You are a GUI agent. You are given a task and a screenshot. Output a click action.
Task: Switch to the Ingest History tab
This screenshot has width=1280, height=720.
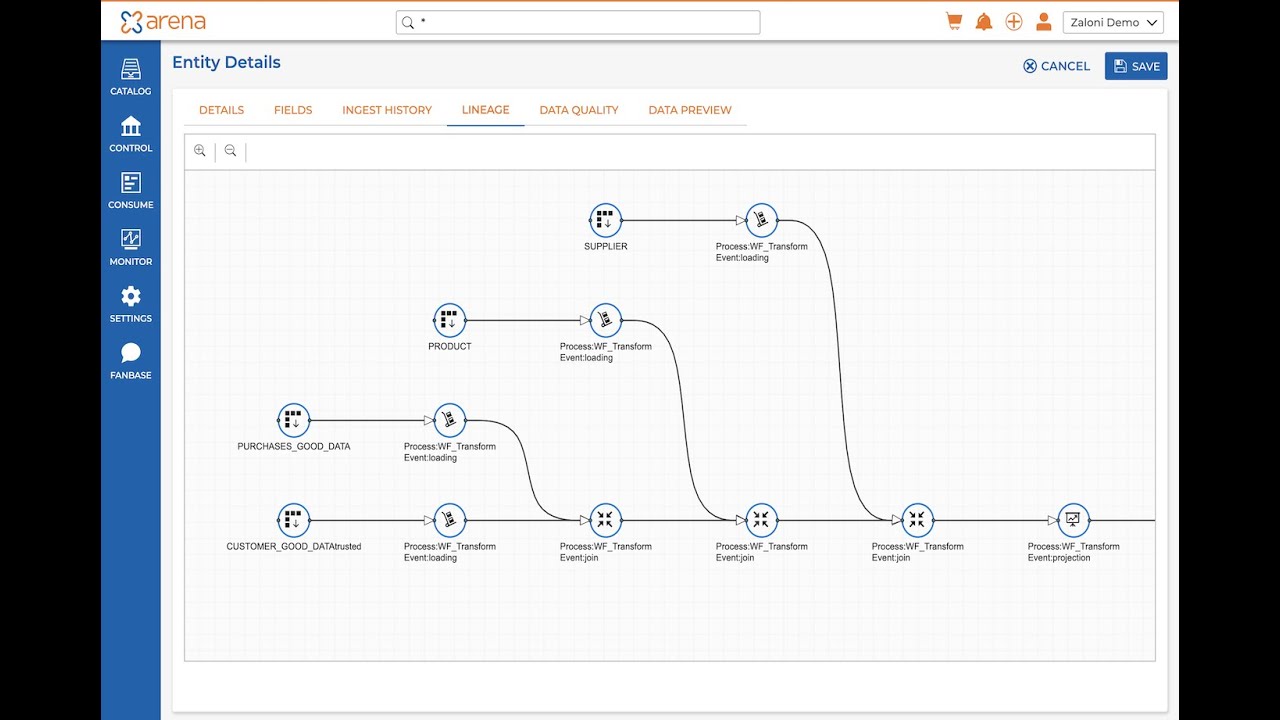[387, 110]
